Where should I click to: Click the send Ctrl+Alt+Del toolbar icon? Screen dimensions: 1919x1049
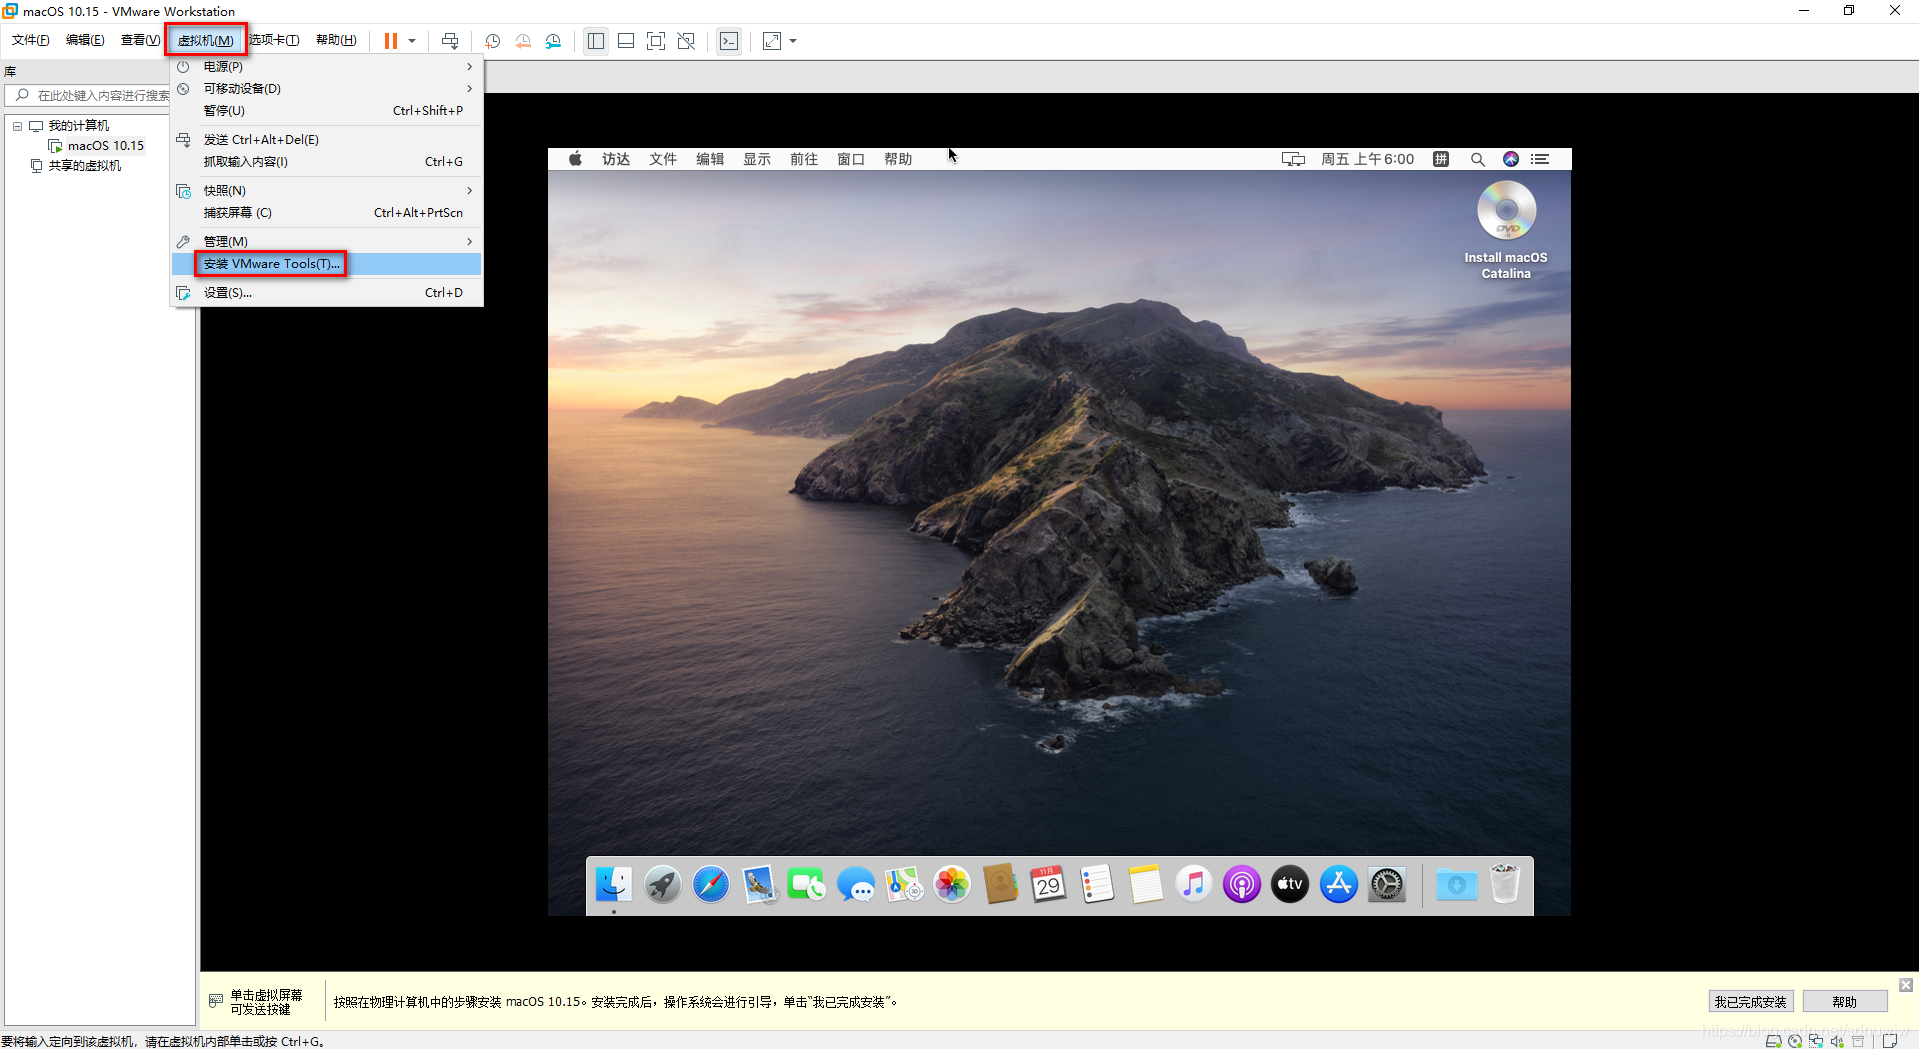coord(450,41)
